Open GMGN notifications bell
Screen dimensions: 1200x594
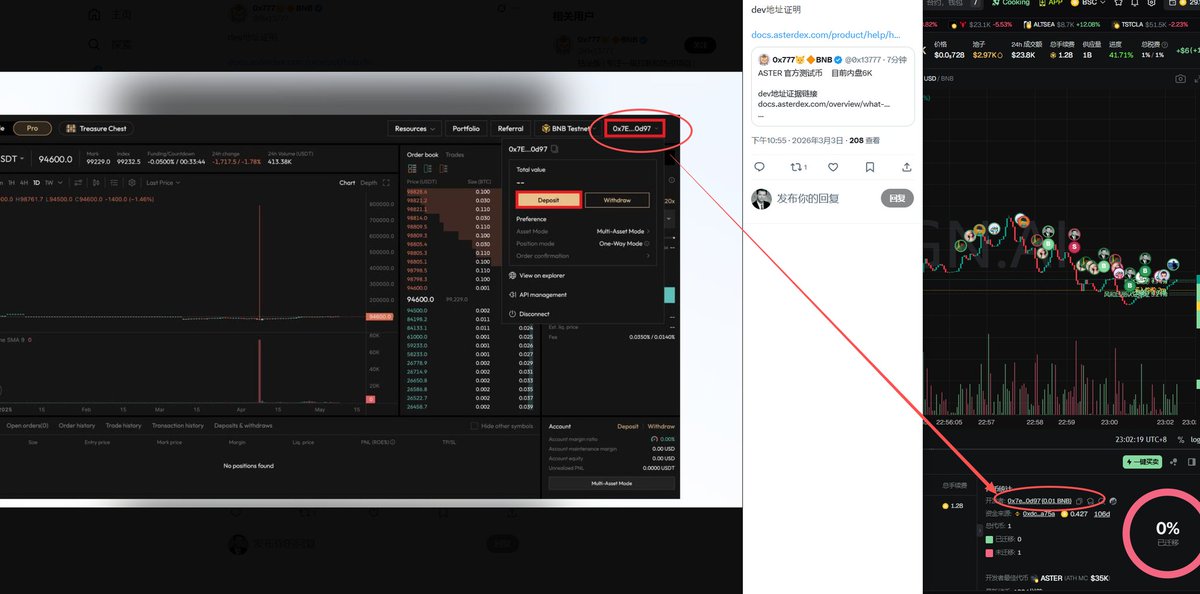coord(1134,3)
